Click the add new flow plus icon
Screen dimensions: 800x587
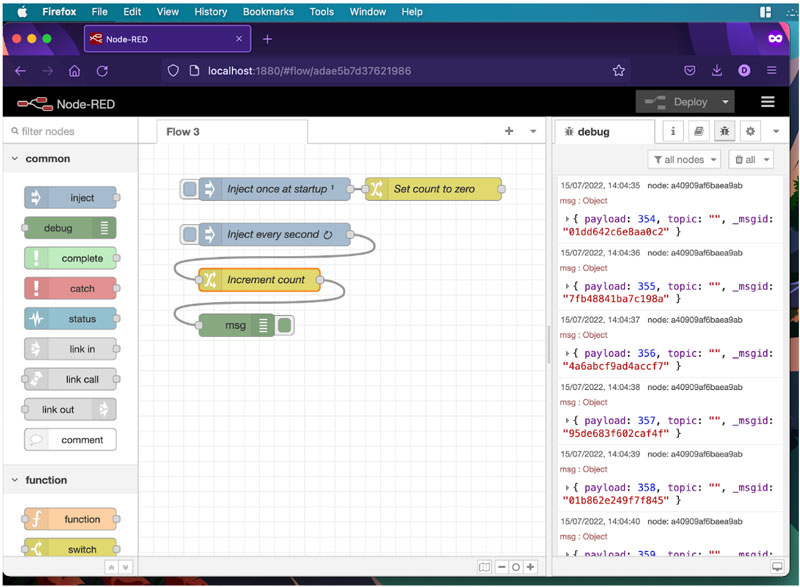point(509,131)
